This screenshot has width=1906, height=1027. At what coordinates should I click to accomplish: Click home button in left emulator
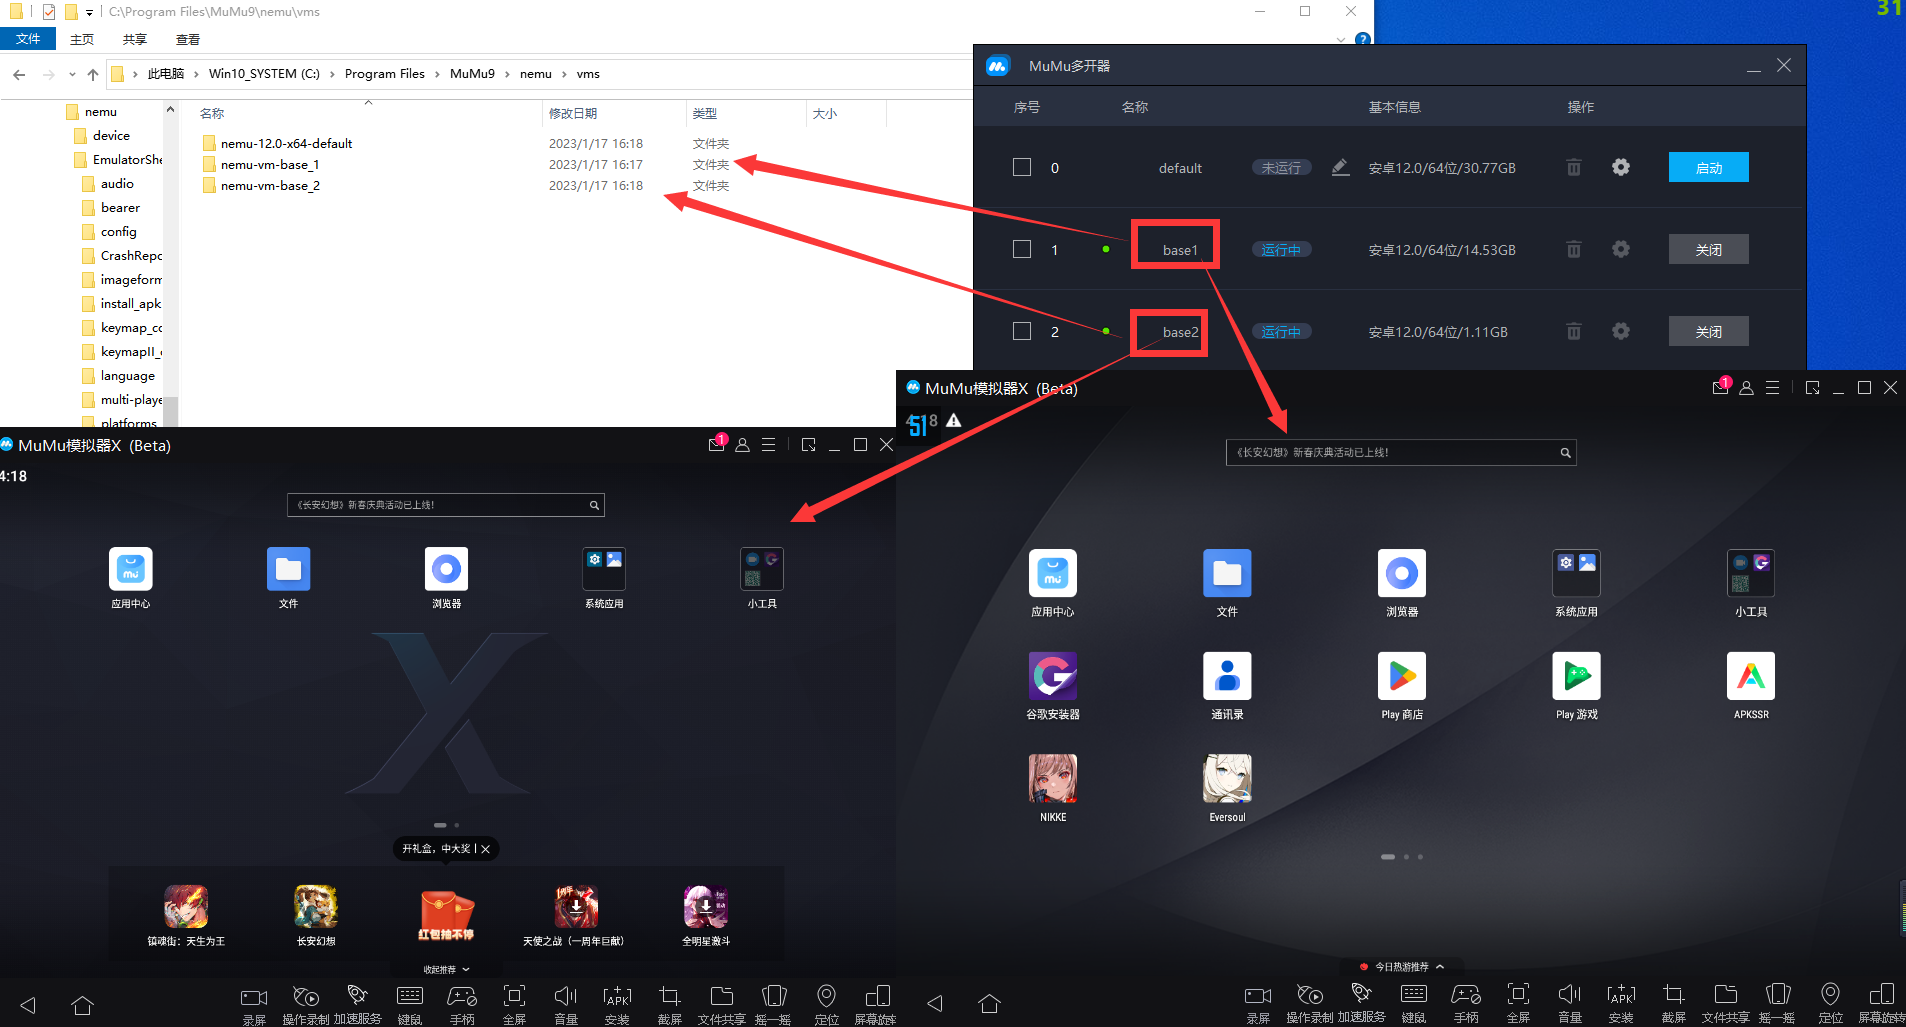83,1004
